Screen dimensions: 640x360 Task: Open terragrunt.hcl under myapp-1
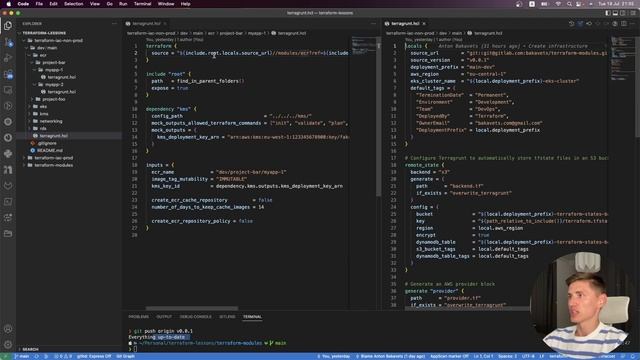point(61,77)
